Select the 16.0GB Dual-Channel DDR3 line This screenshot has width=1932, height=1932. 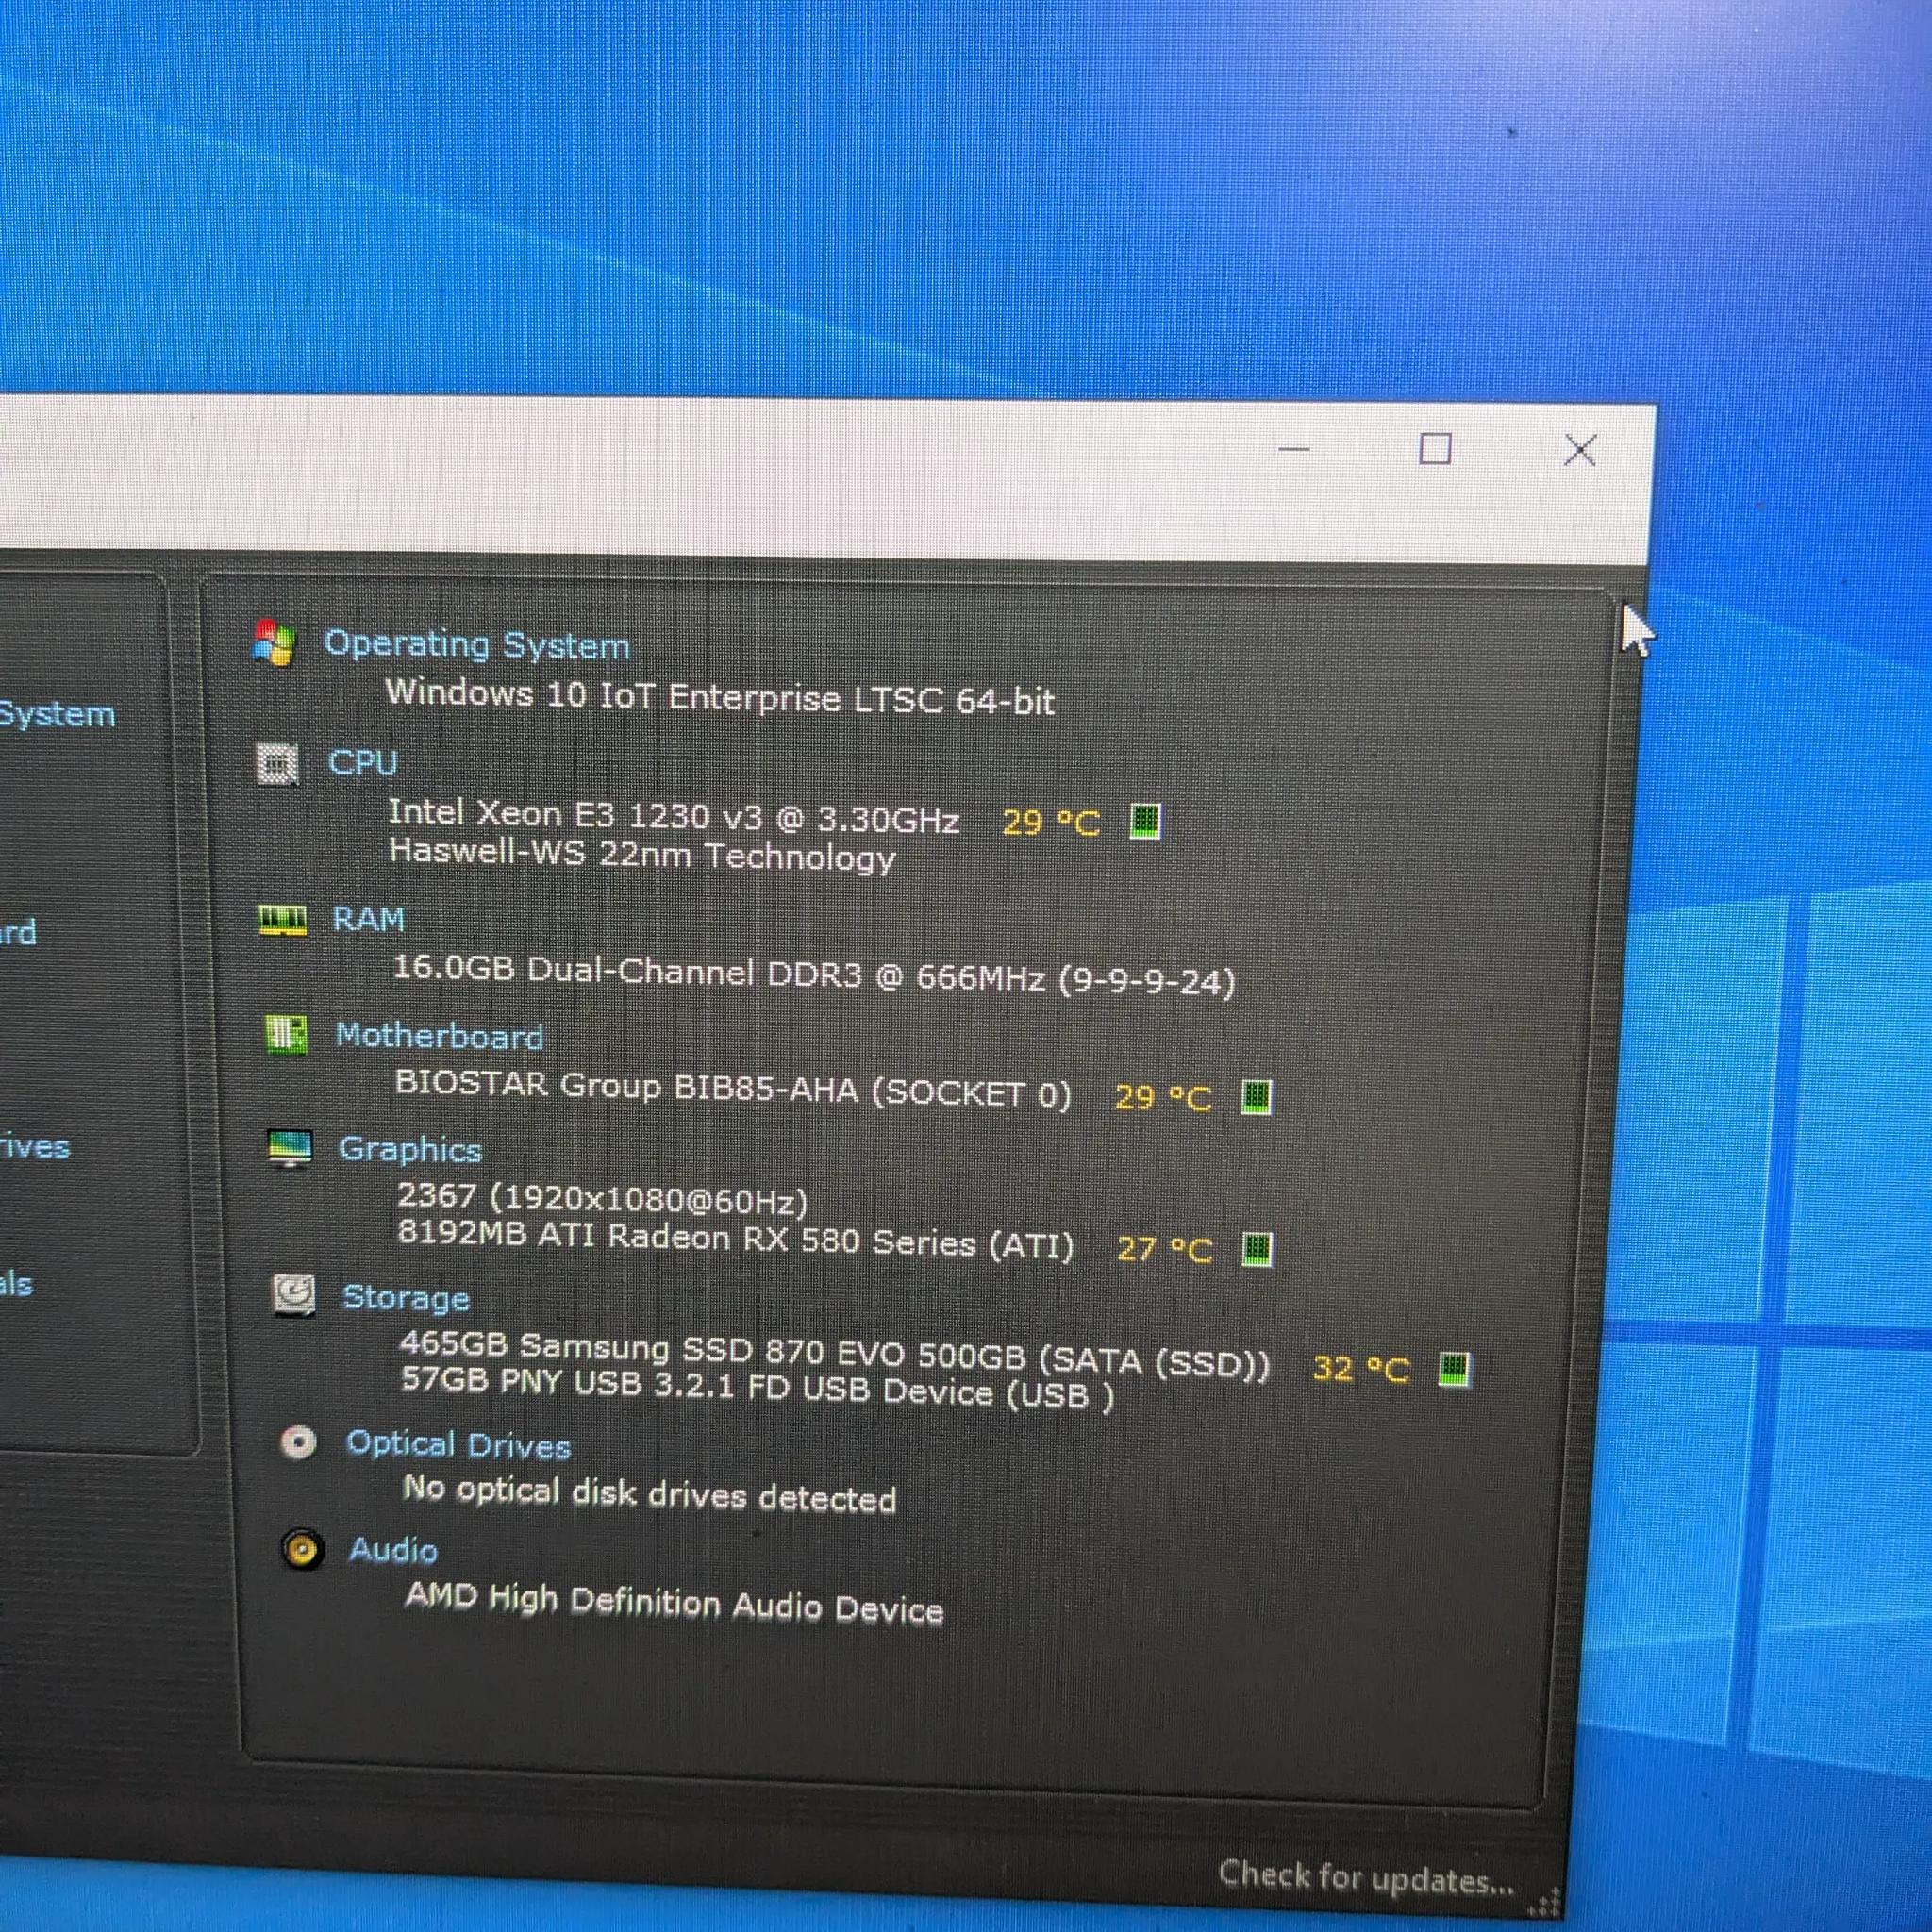tap(815, 975)
